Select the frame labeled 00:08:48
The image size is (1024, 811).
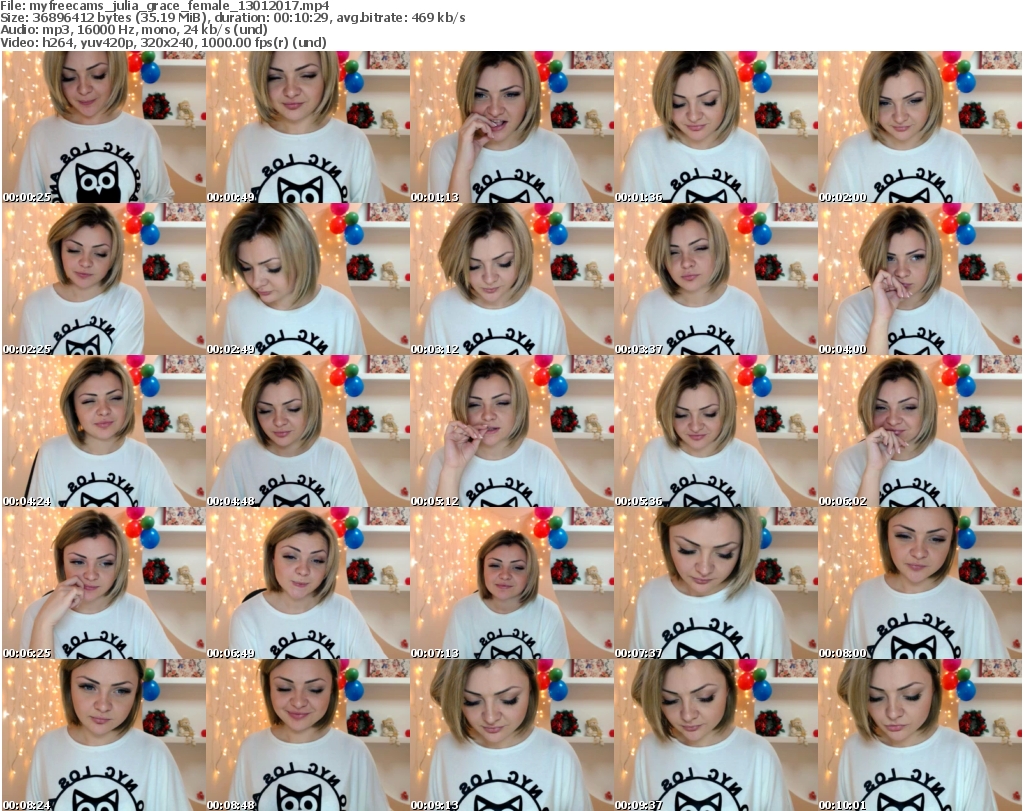point(308,735)
